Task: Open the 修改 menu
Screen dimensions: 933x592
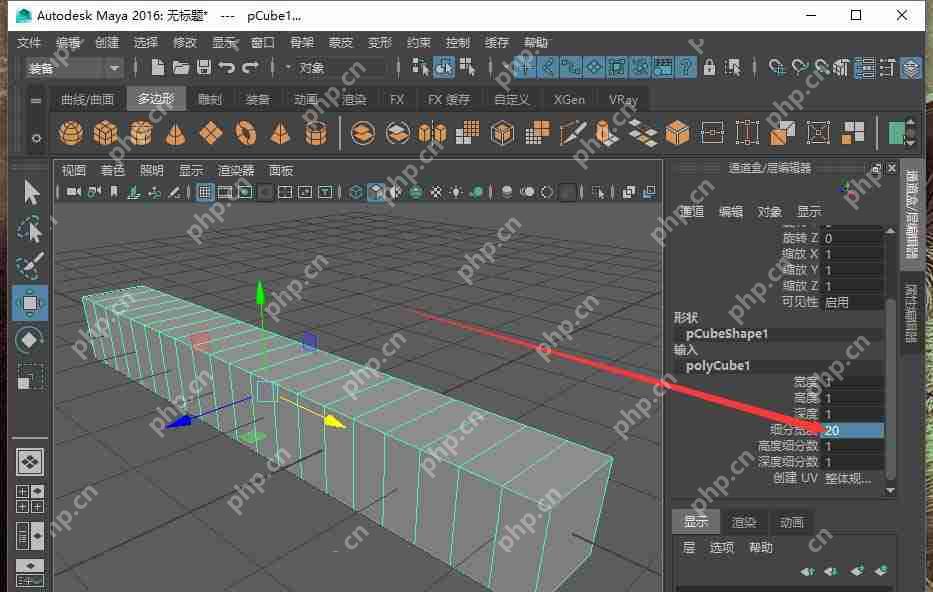Action: click(185, 42)
